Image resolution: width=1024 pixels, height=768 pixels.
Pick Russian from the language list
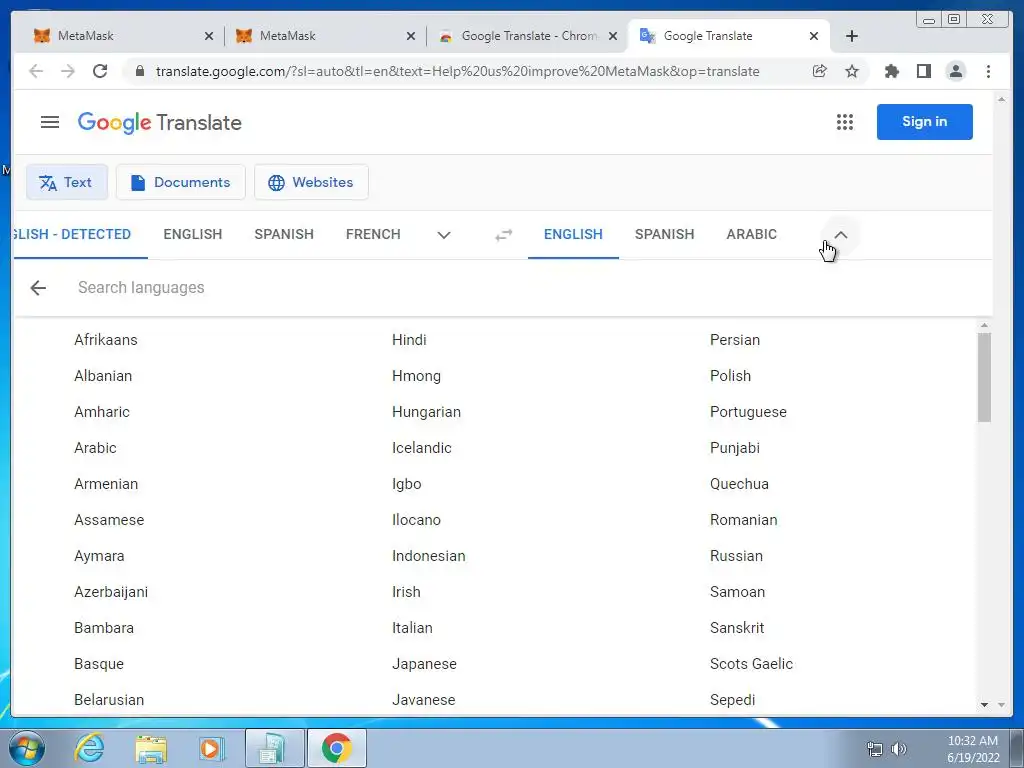736,556
